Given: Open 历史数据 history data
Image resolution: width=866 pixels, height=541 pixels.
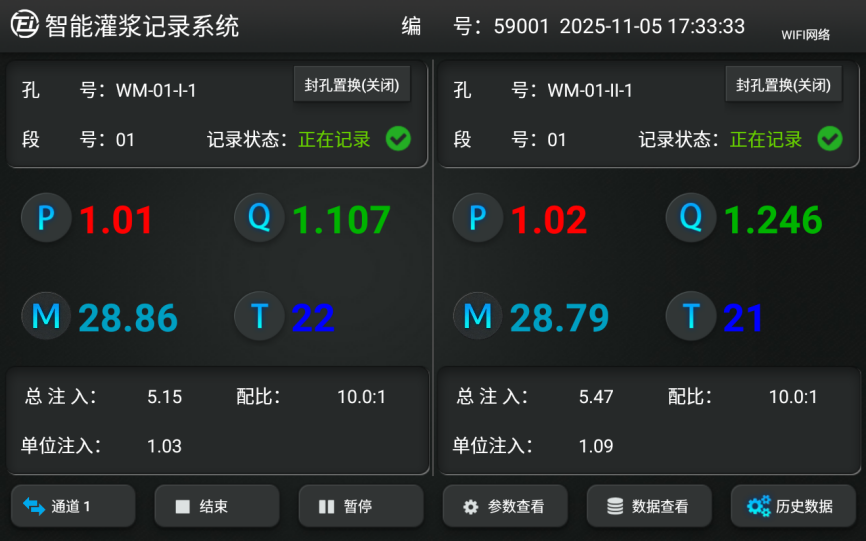Looking at the screenshot, I should pyautogui.click(x=792, y=506).
